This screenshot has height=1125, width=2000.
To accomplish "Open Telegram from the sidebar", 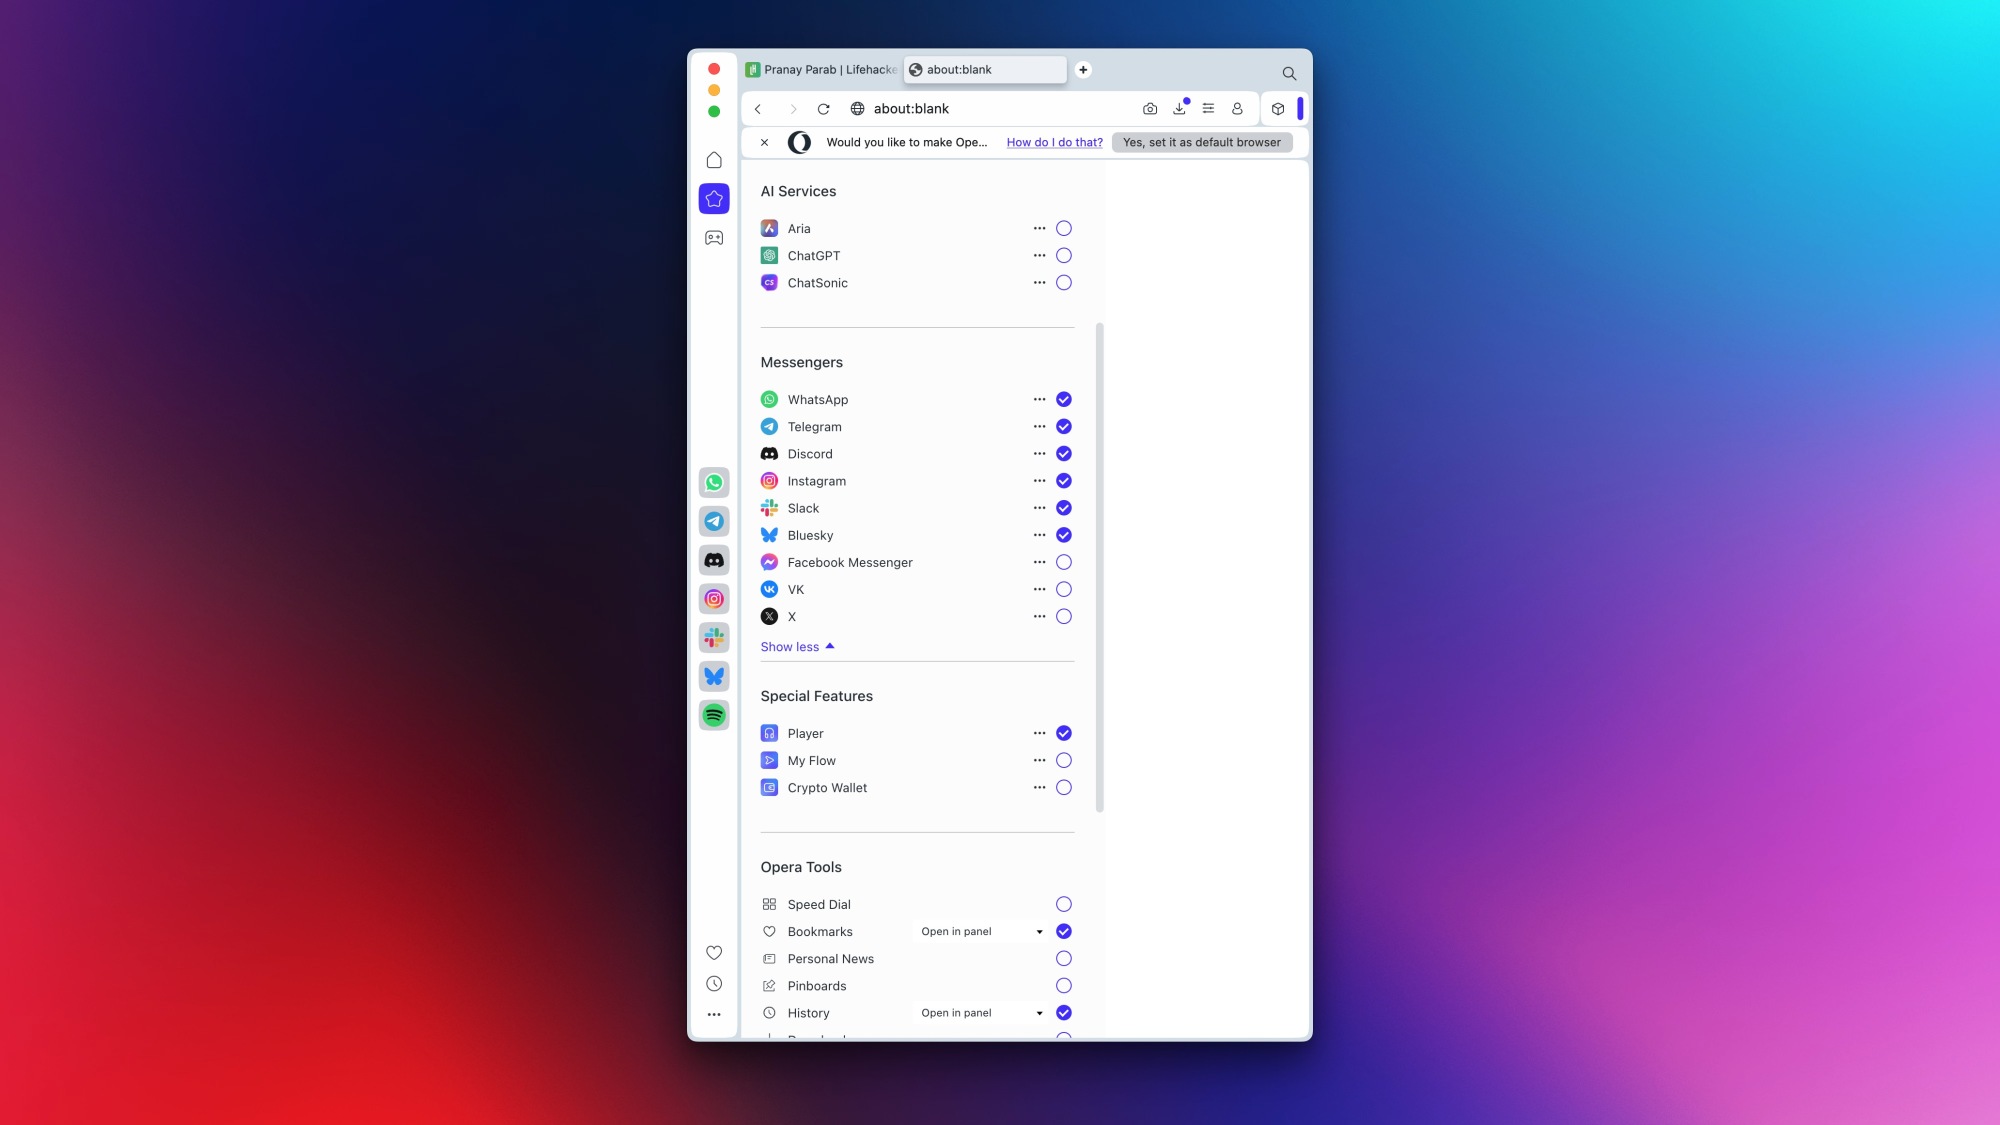I will pyautogui.click(x=714, y=521).
